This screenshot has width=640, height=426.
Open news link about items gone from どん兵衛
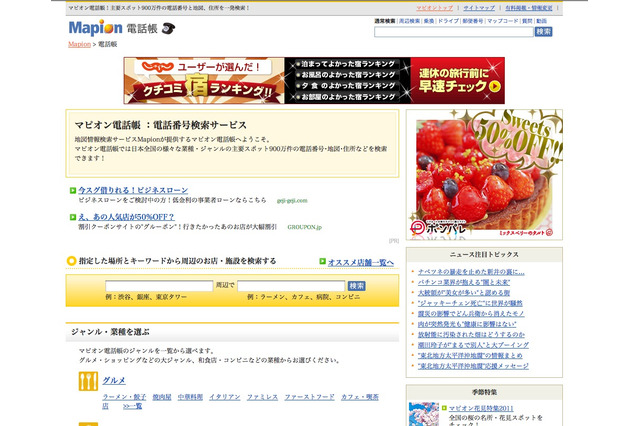(471, 314)
